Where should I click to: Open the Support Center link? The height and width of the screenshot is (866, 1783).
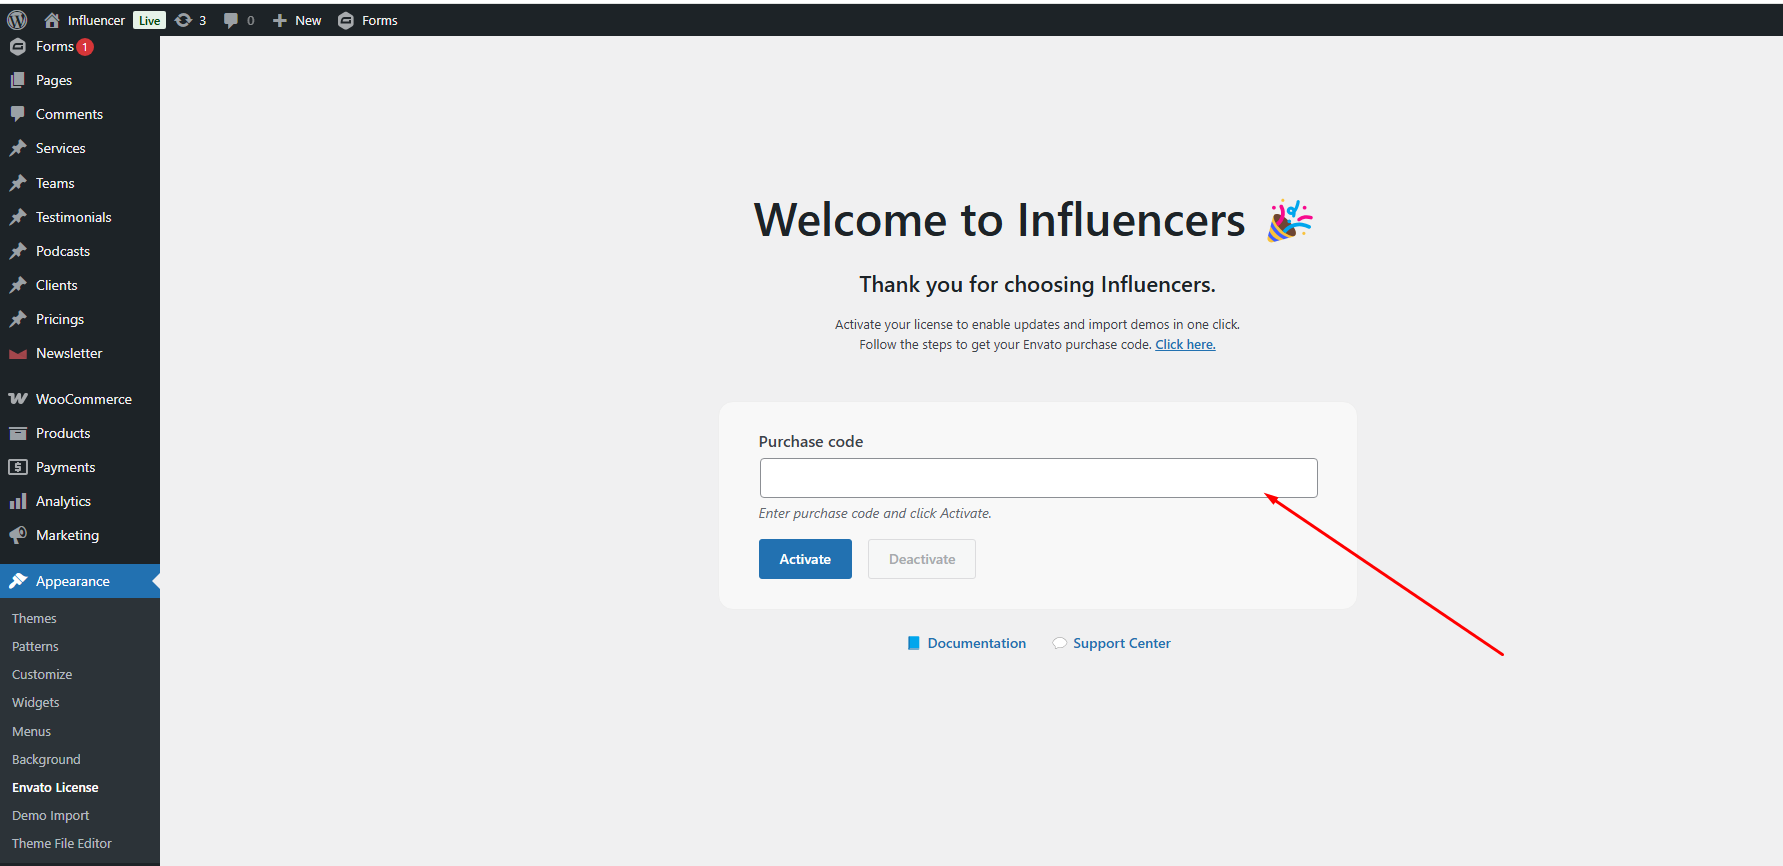pos(1121,643)
